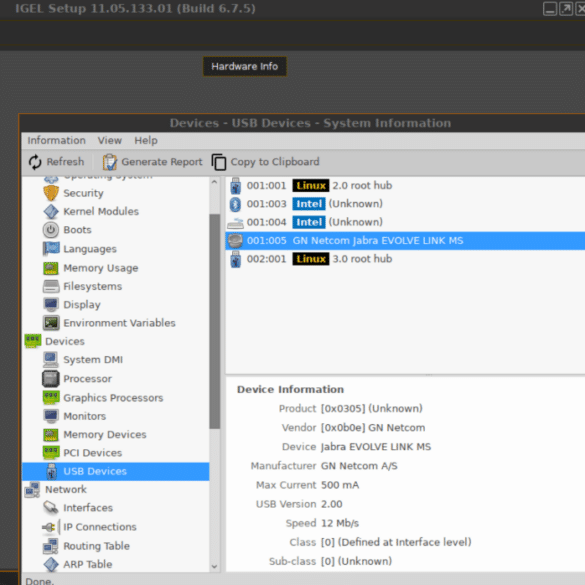
Task: Open the View menu
Action: click(110, 141)
